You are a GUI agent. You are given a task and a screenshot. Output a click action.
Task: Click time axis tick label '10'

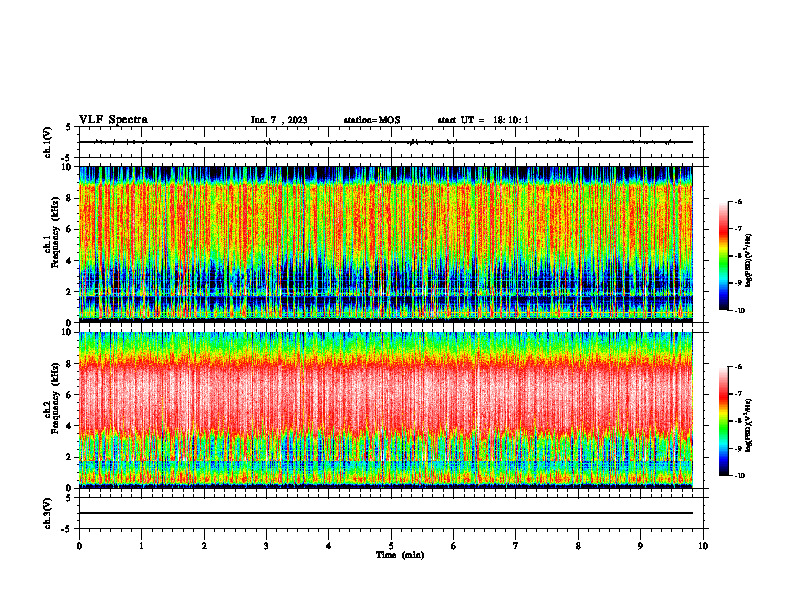point(703,546)
